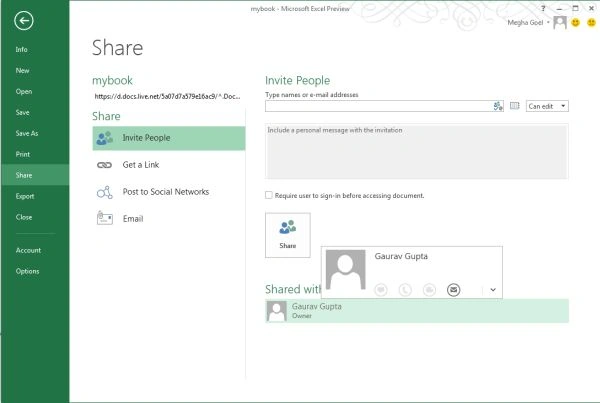Click the video call icon on contact card

click(429, 290)
